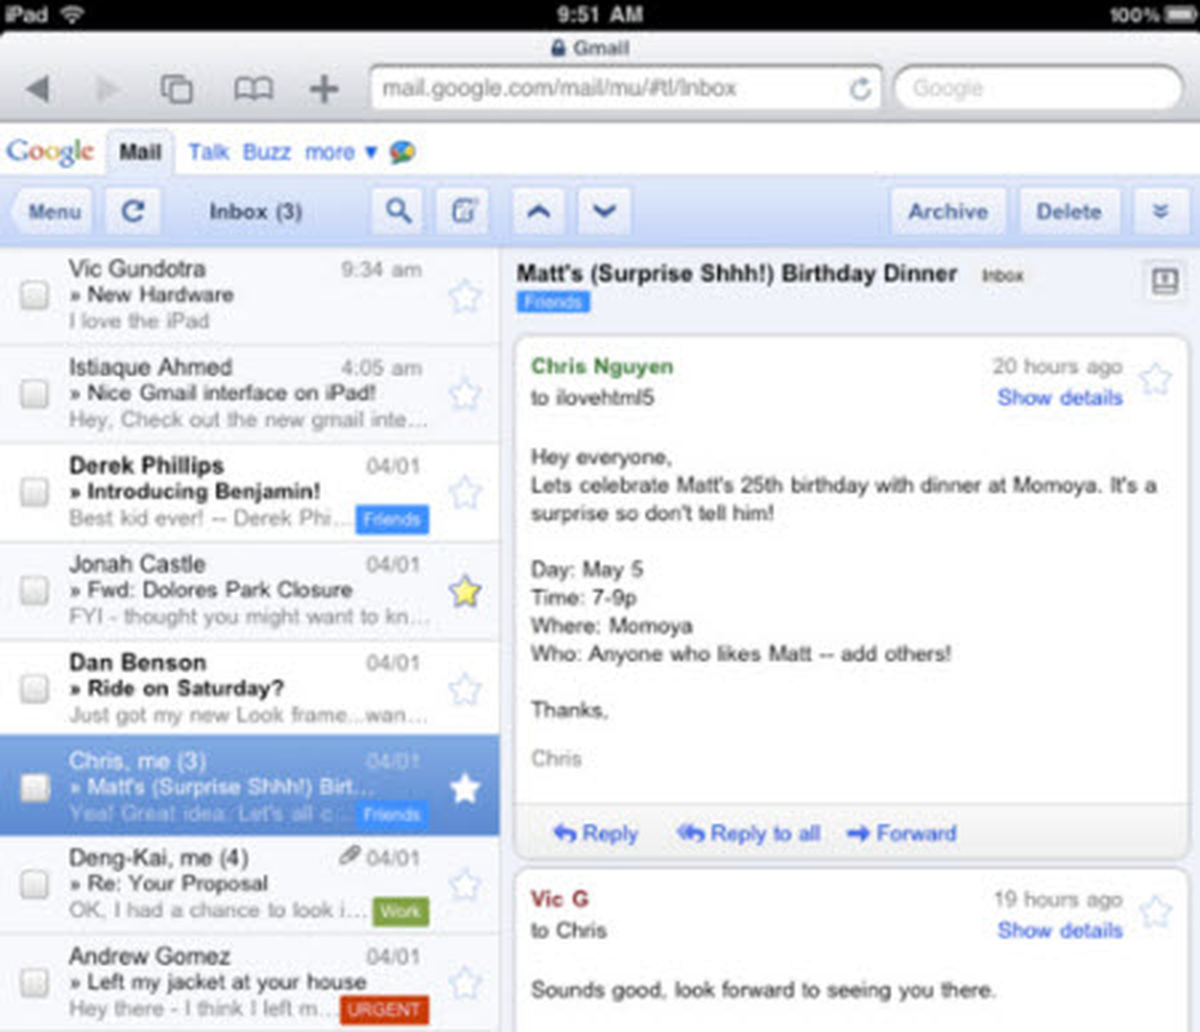Tick the Andrew Gomez email checkbox
The height and width of the screenshot is (1032, 1200).
click(35, 982)
